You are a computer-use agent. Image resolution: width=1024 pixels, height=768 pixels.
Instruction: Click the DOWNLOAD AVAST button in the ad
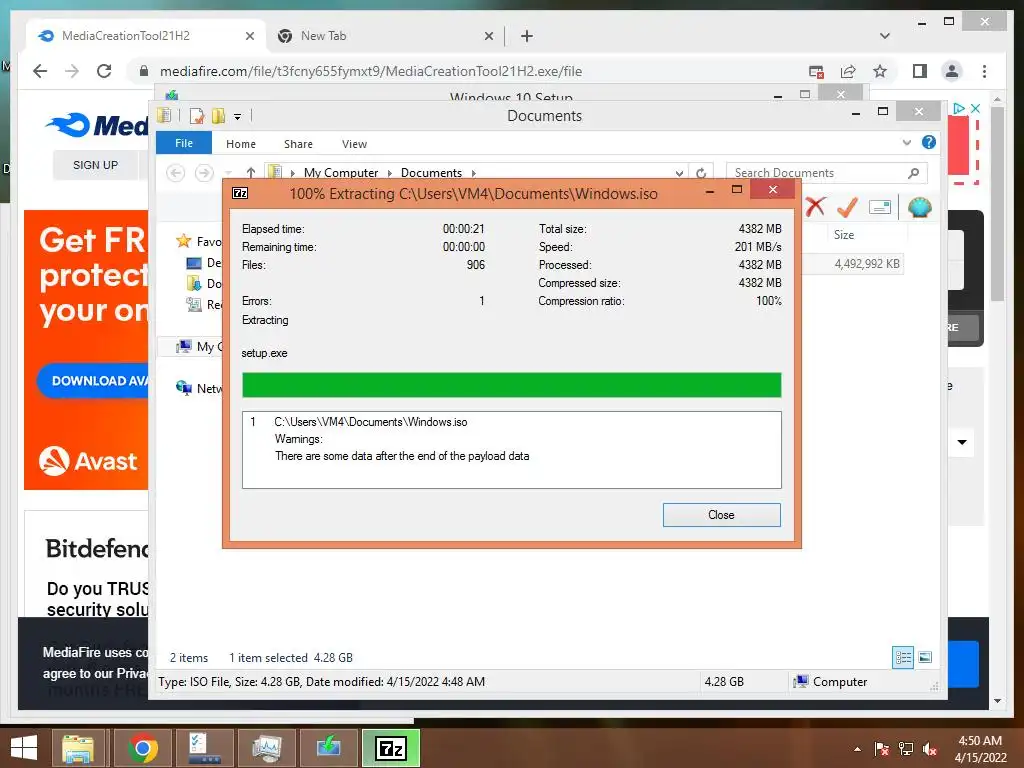tap(93, 381)
